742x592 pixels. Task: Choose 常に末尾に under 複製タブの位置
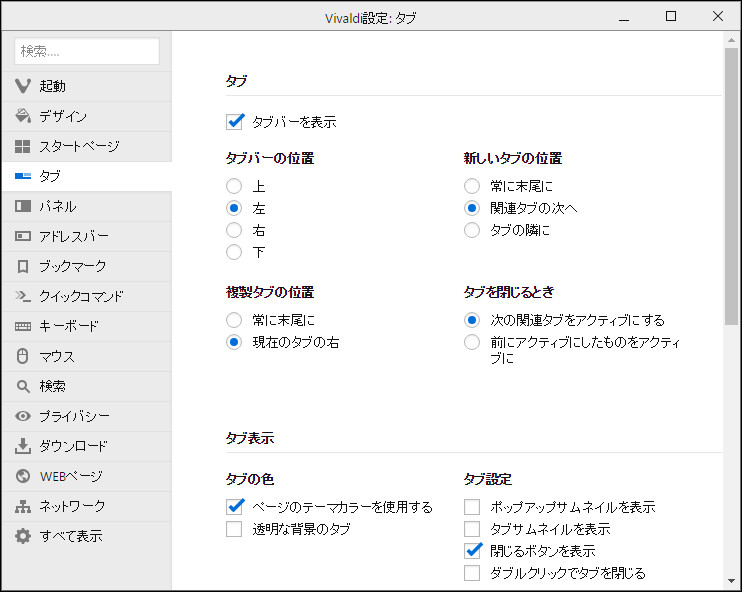pos(234,320)
